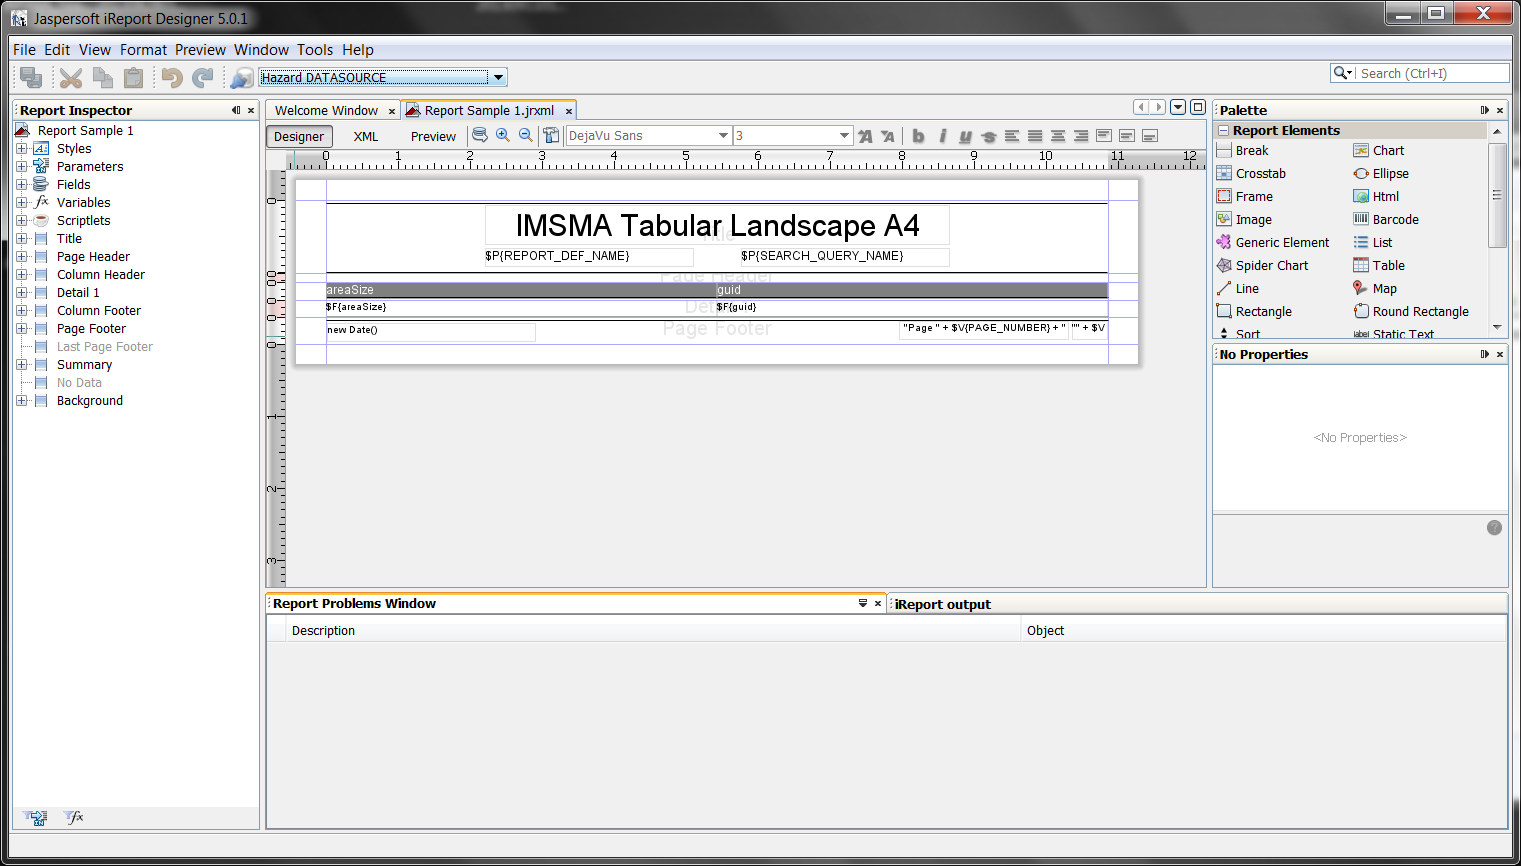Toggle the Designer view button
Viewport: 1521px width, 866px height.
pyautogui.click(x=299, y=137)
